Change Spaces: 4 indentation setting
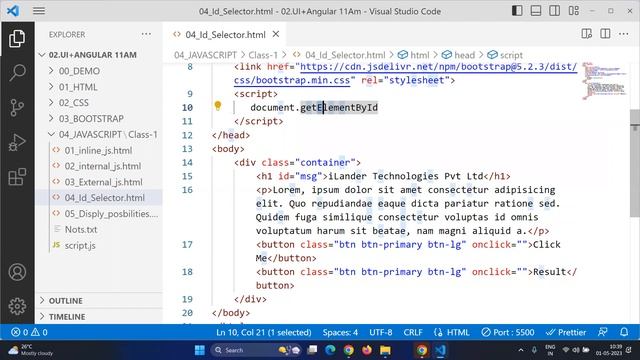640x360 pixels. click(340, 332)
